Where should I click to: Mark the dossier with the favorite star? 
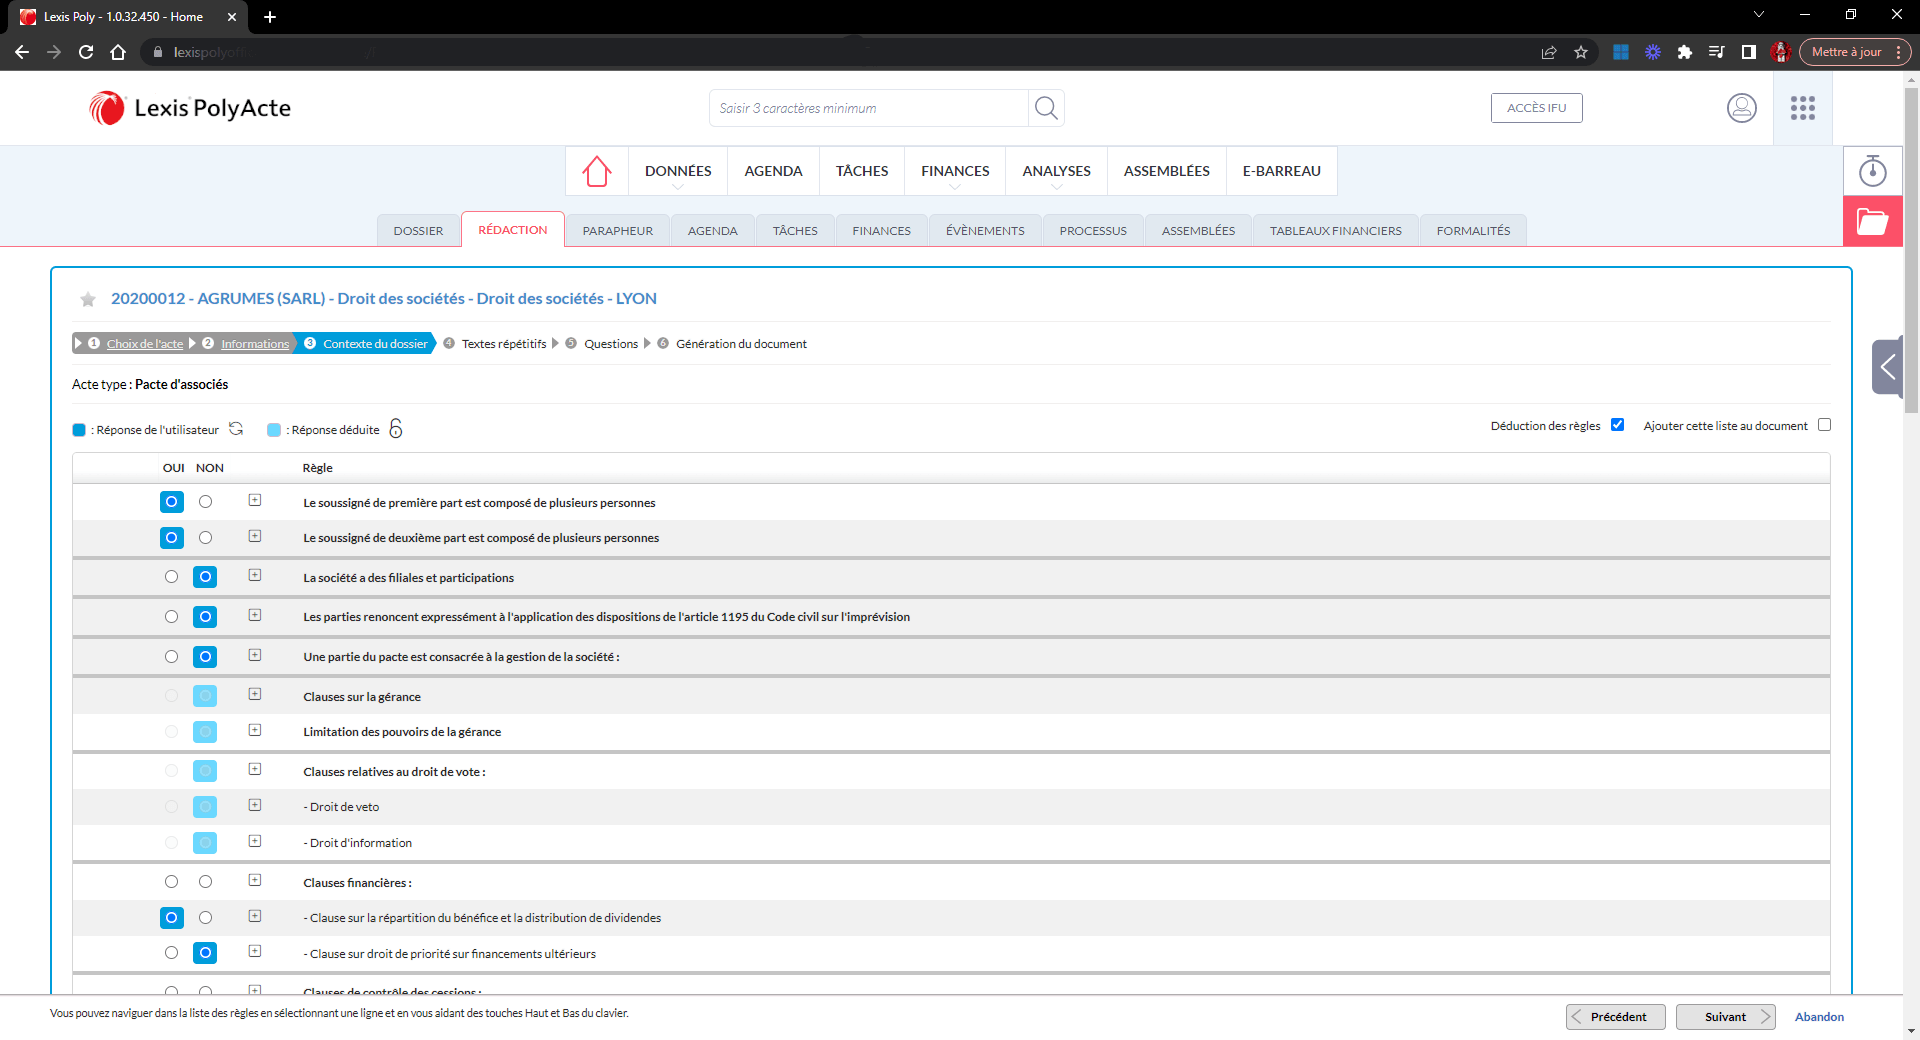(x=88, y=299)
